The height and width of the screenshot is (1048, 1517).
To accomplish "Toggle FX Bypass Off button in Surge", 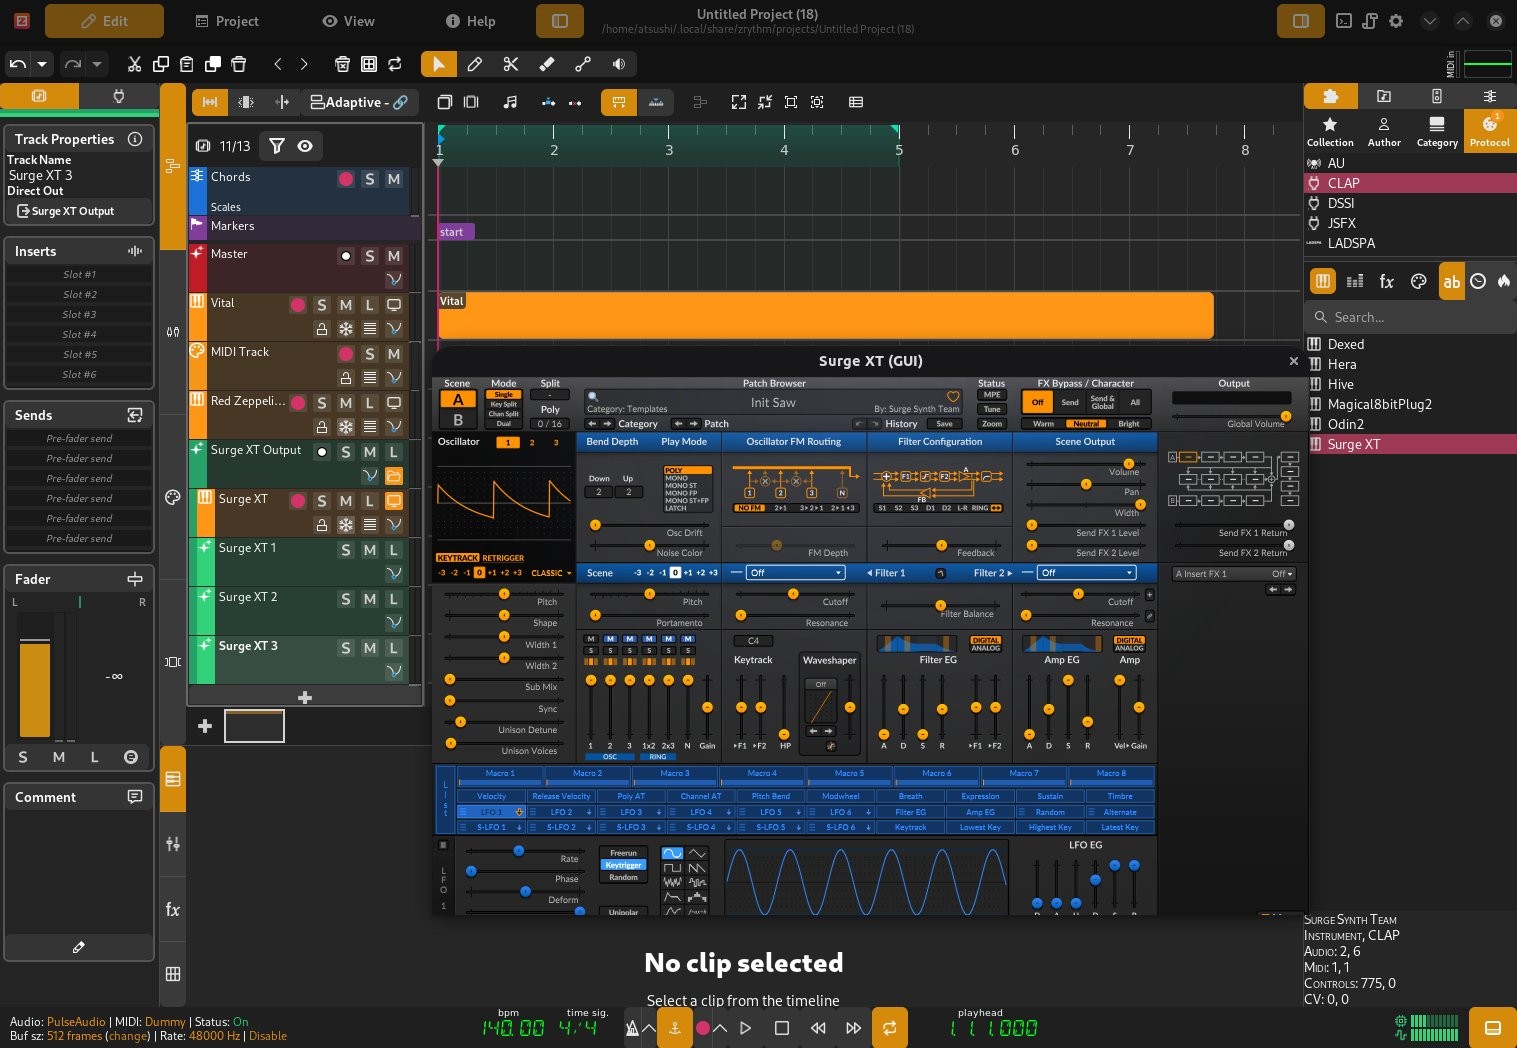I will tap(1037, 402).
